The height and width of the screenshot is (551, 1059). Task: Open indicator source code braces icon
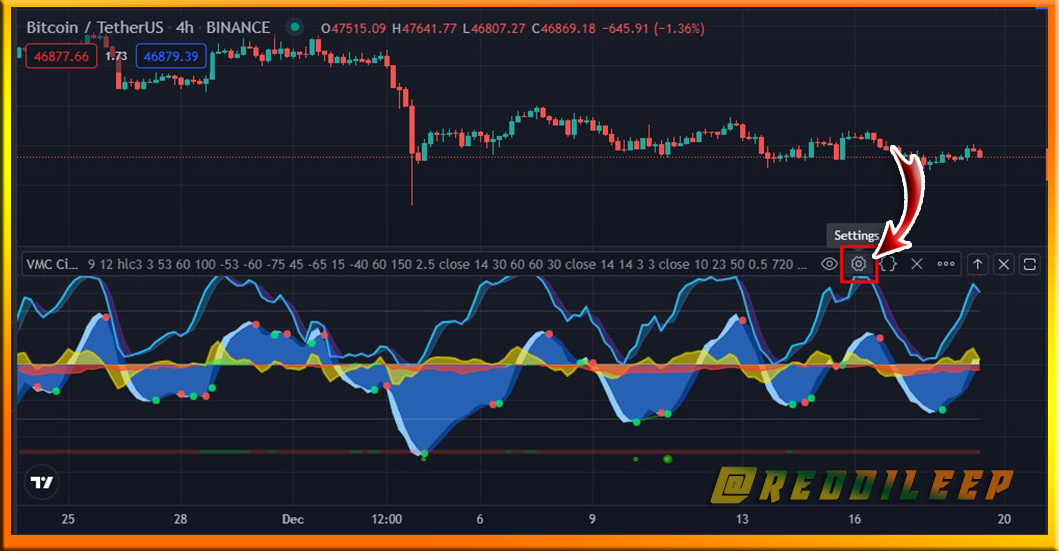click(x=887, y=264)
